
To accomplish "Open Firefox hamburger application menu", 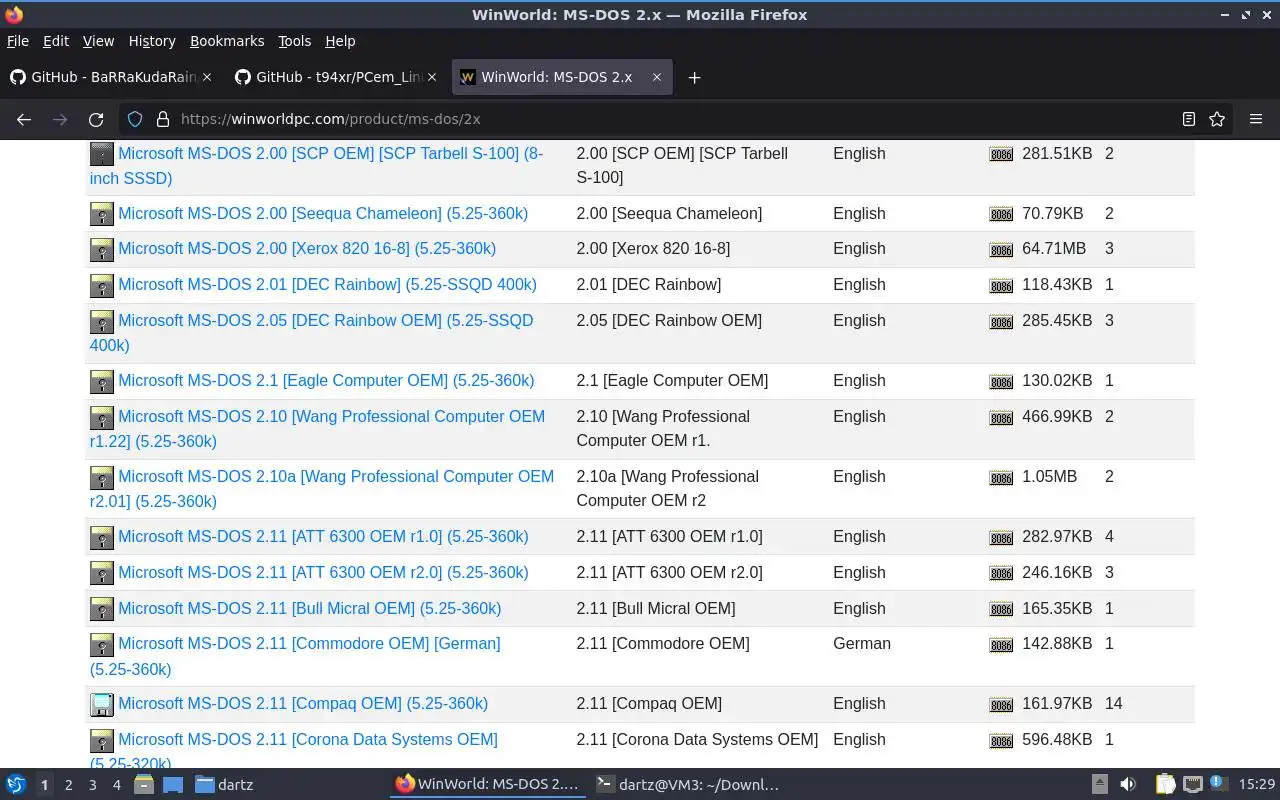I will click(x=1256, y=119).
